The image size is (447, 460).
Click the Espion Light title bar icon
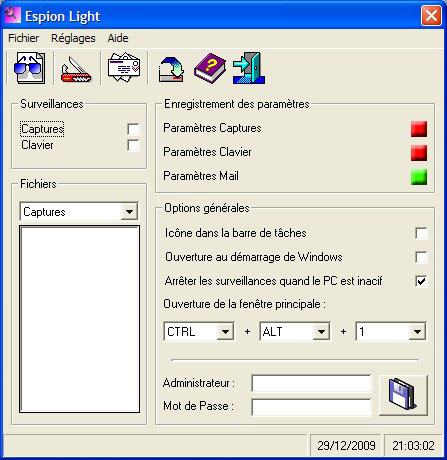(12, 15)
